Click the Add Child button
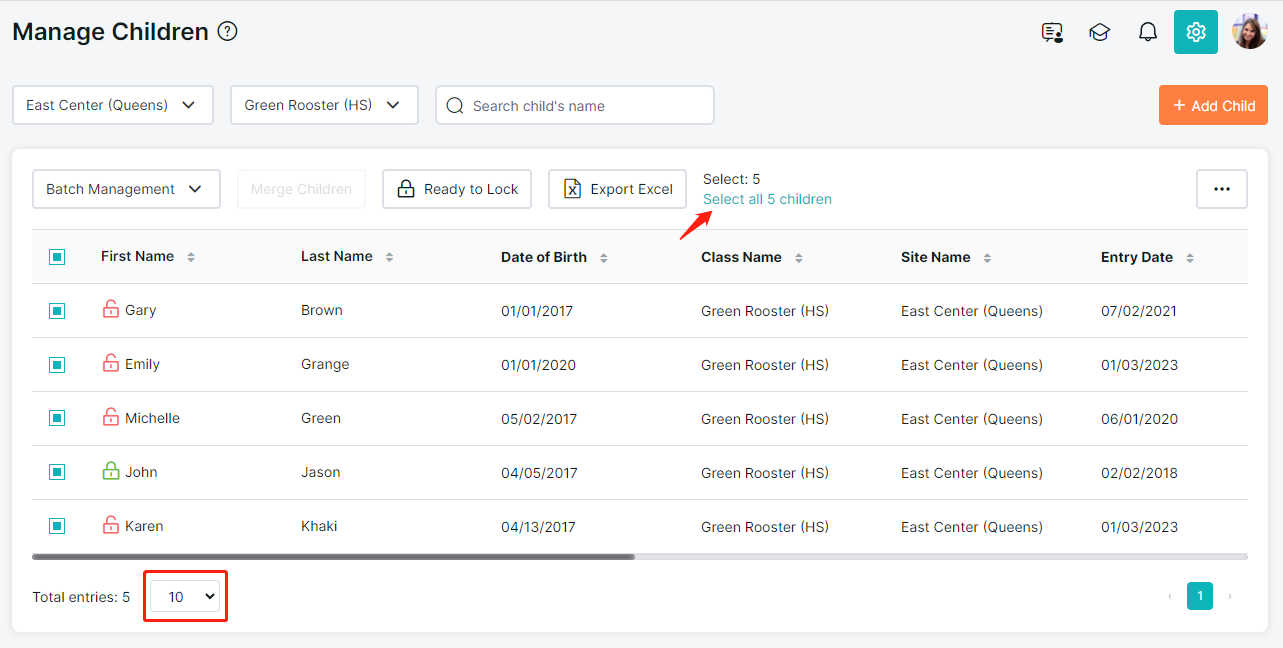The image size is (1283, 648). tap(1213, 105)
